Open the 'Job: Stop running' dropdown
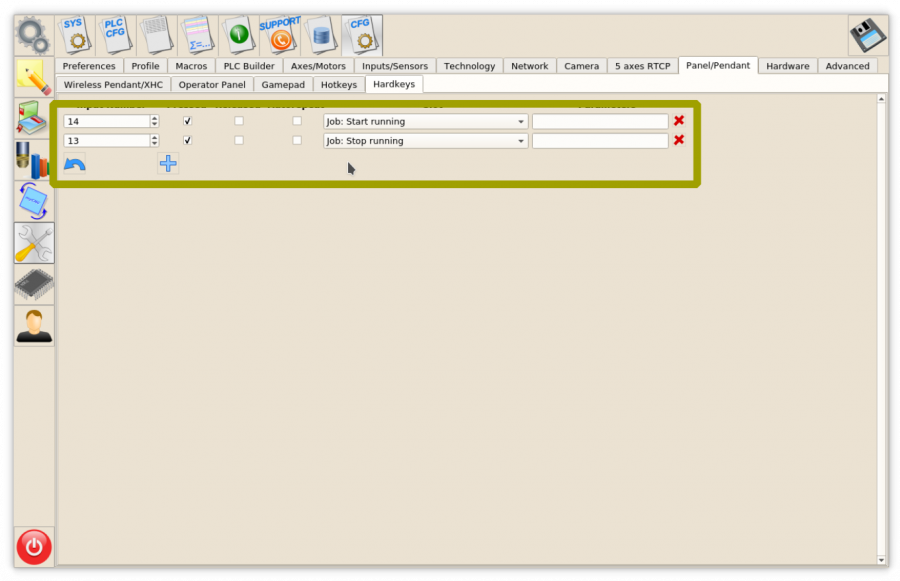The image size is (900, 581). (x=426, y=141)
